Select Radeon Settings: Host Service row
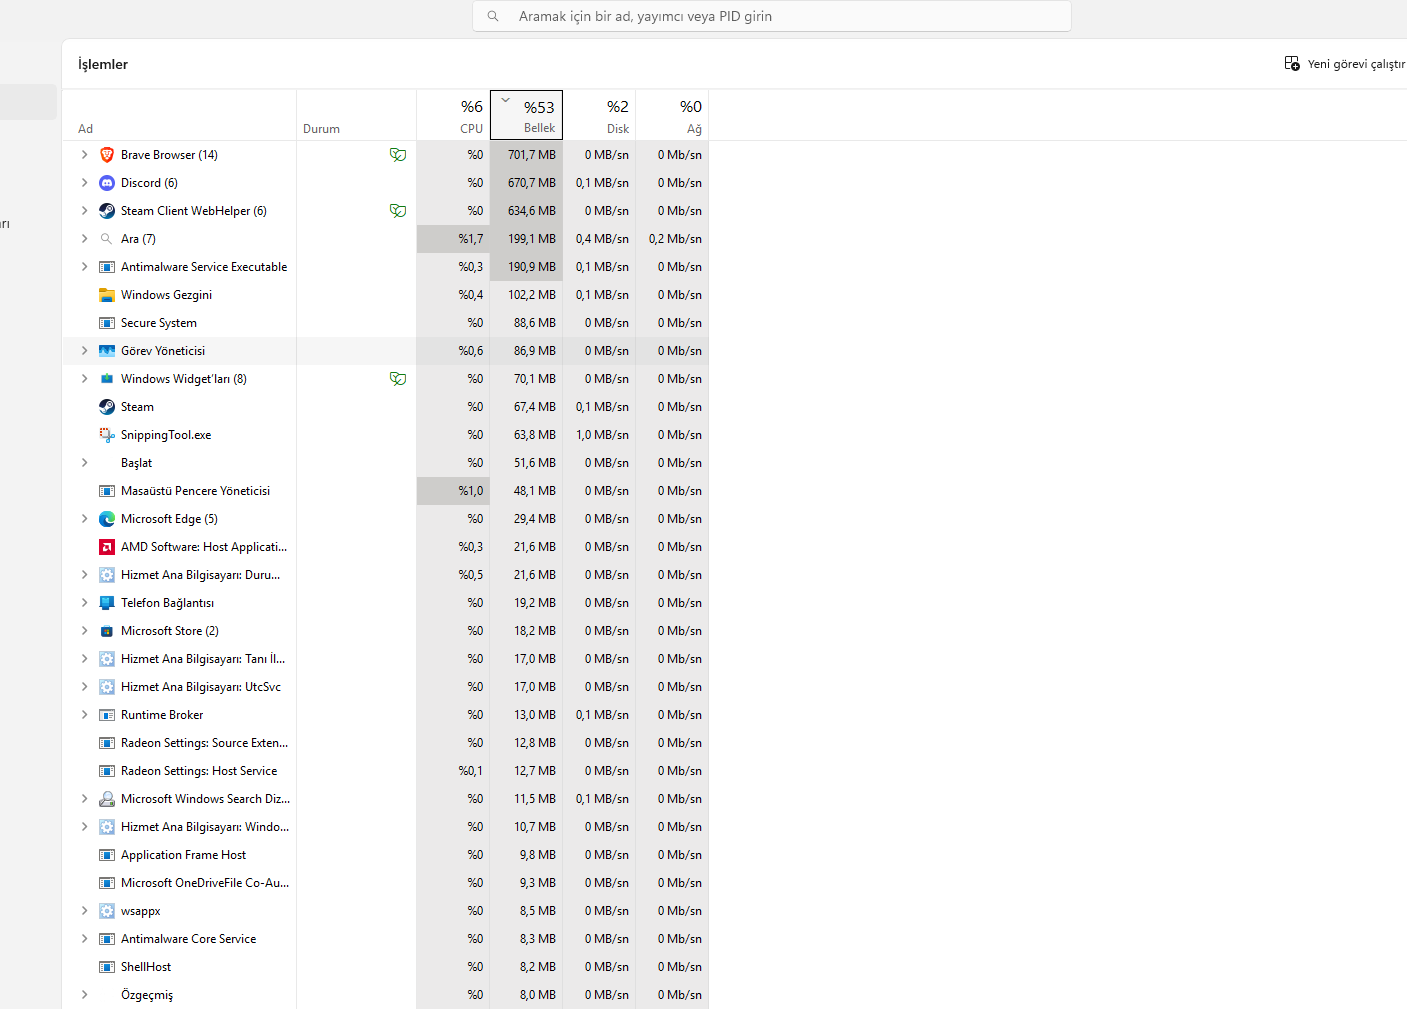 point(385,771)
